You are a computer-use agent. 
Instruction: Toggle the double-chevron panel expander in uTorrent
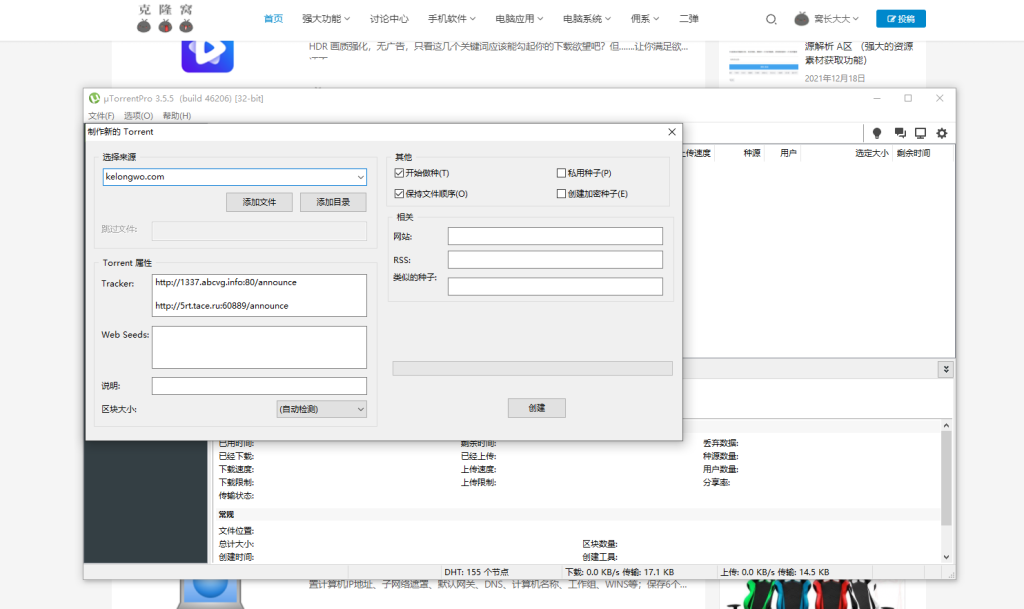click(x=946, y=369)
